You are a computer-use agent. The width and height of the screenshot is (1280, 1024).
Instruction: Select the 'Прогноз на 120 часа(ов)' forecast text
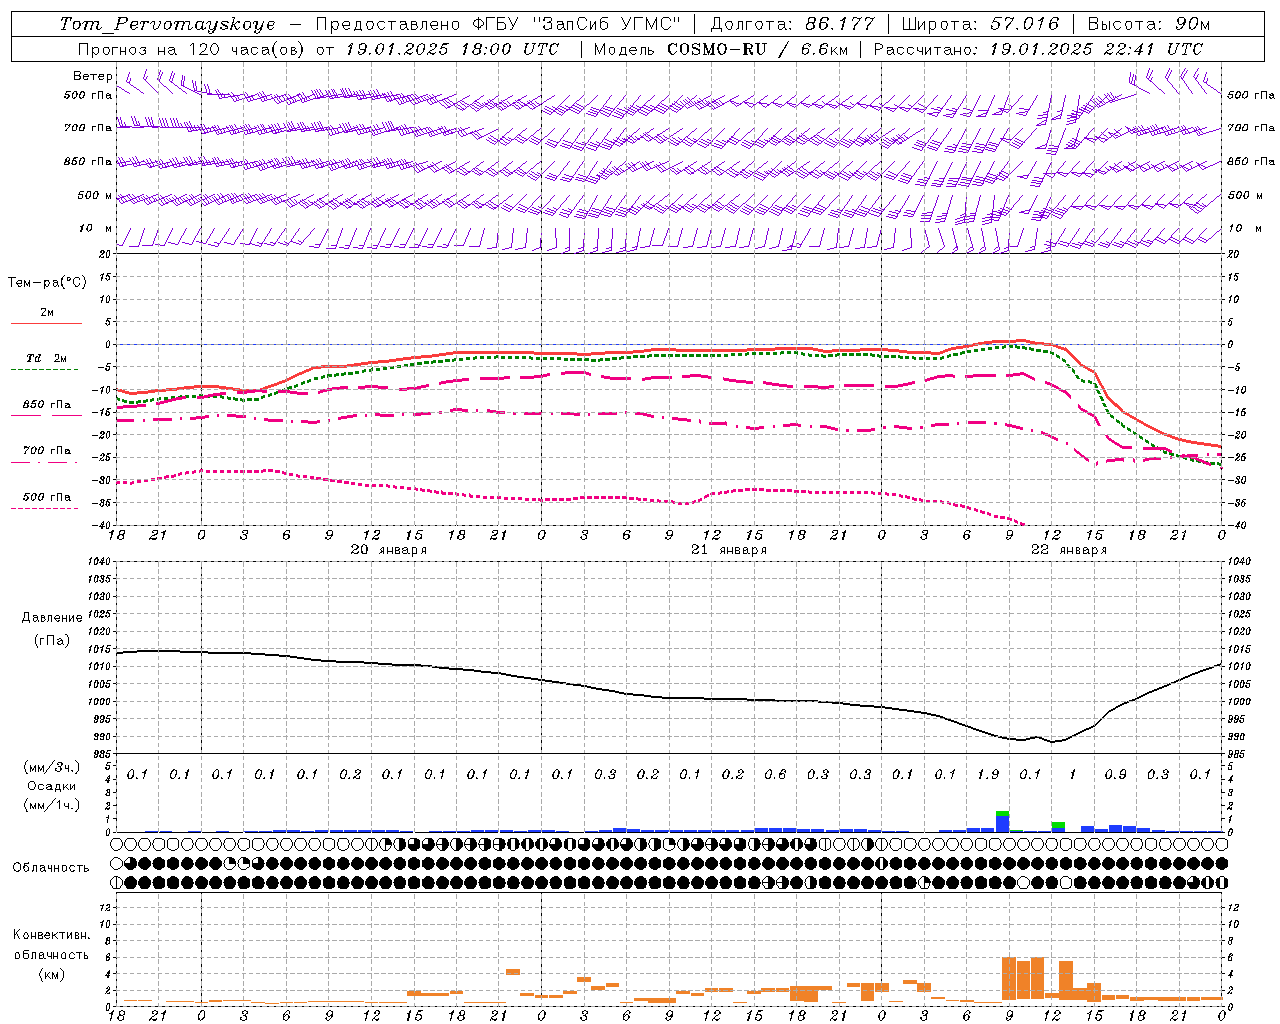pos(192,49)
